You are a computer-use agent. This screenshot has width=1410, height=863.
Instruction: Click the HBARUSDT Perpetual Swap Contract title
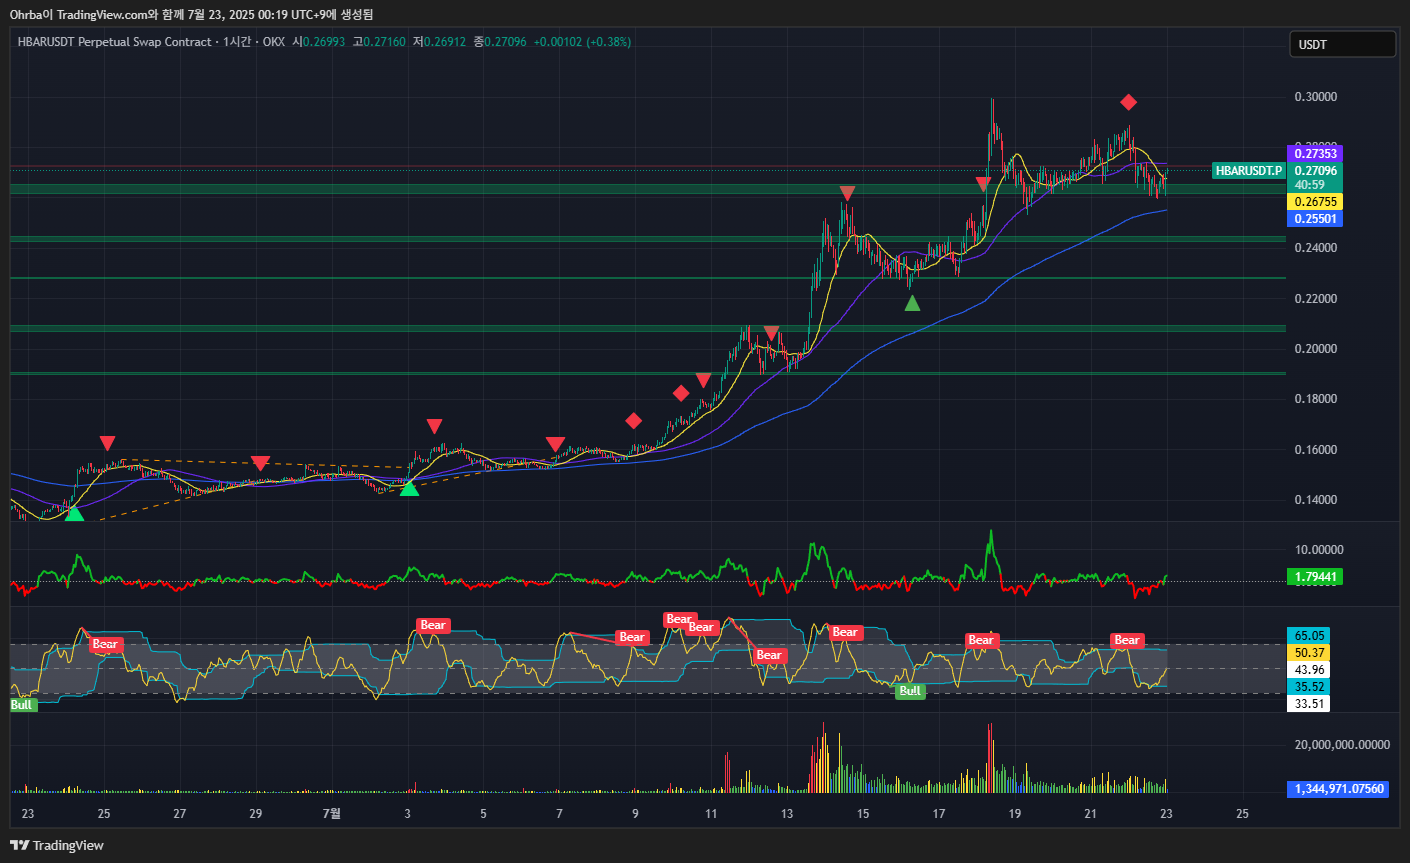pos(115,42)
